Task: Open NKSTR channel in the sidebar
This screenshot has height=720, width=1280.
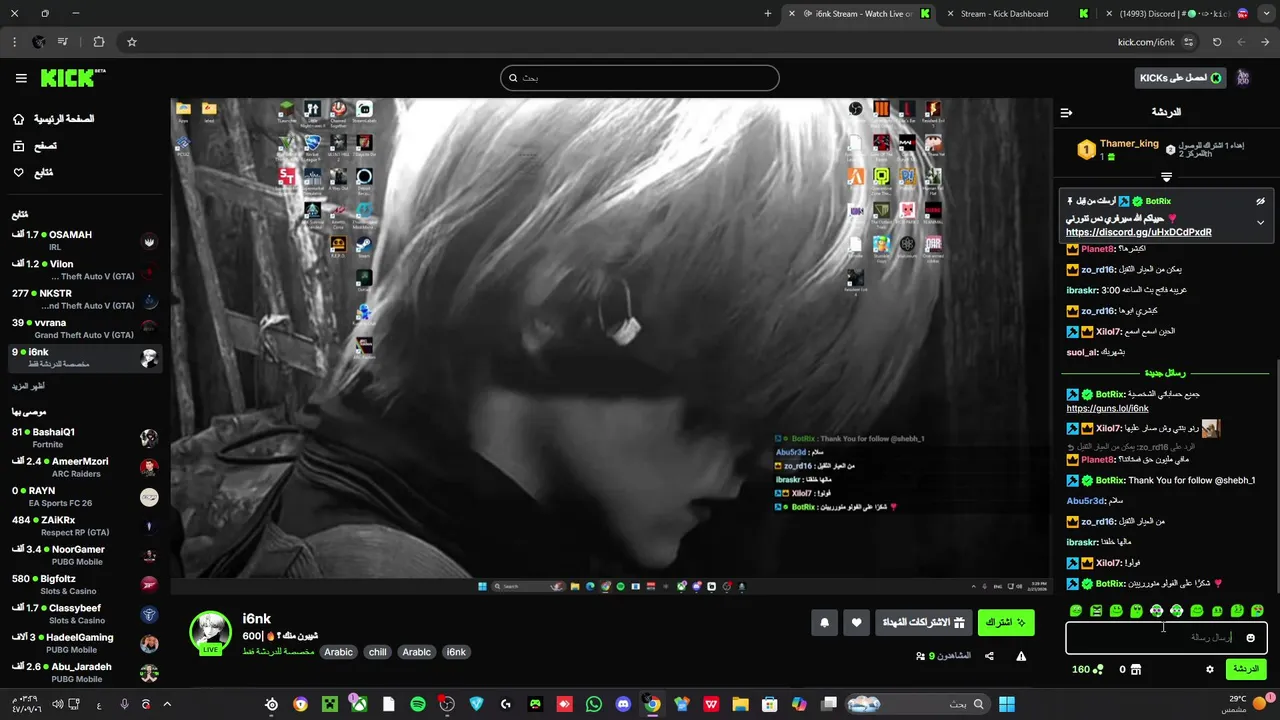Action: 85,299
